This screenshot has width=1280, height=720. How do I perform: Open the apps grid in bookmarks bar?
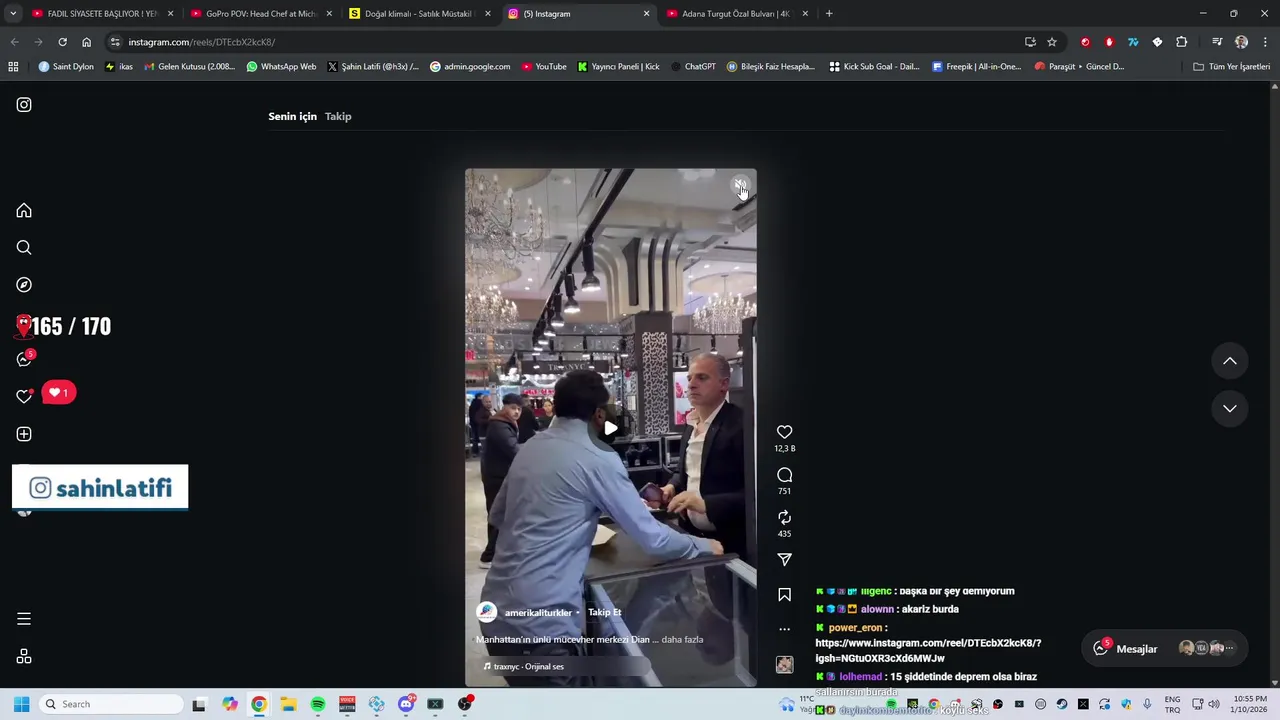pyautogui.click(x=13, y=67)
